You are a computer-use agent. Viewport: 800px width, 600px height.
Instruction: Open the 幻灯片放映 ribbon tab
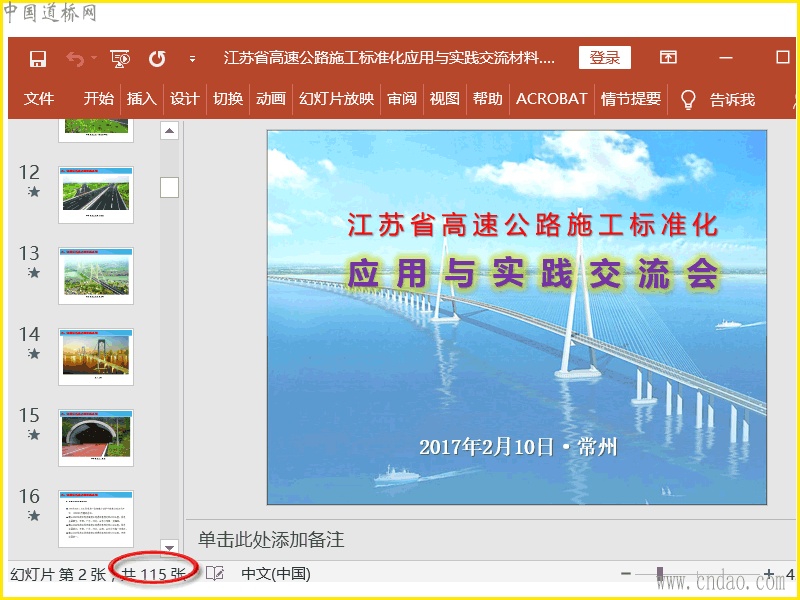[x=336, y=98]
